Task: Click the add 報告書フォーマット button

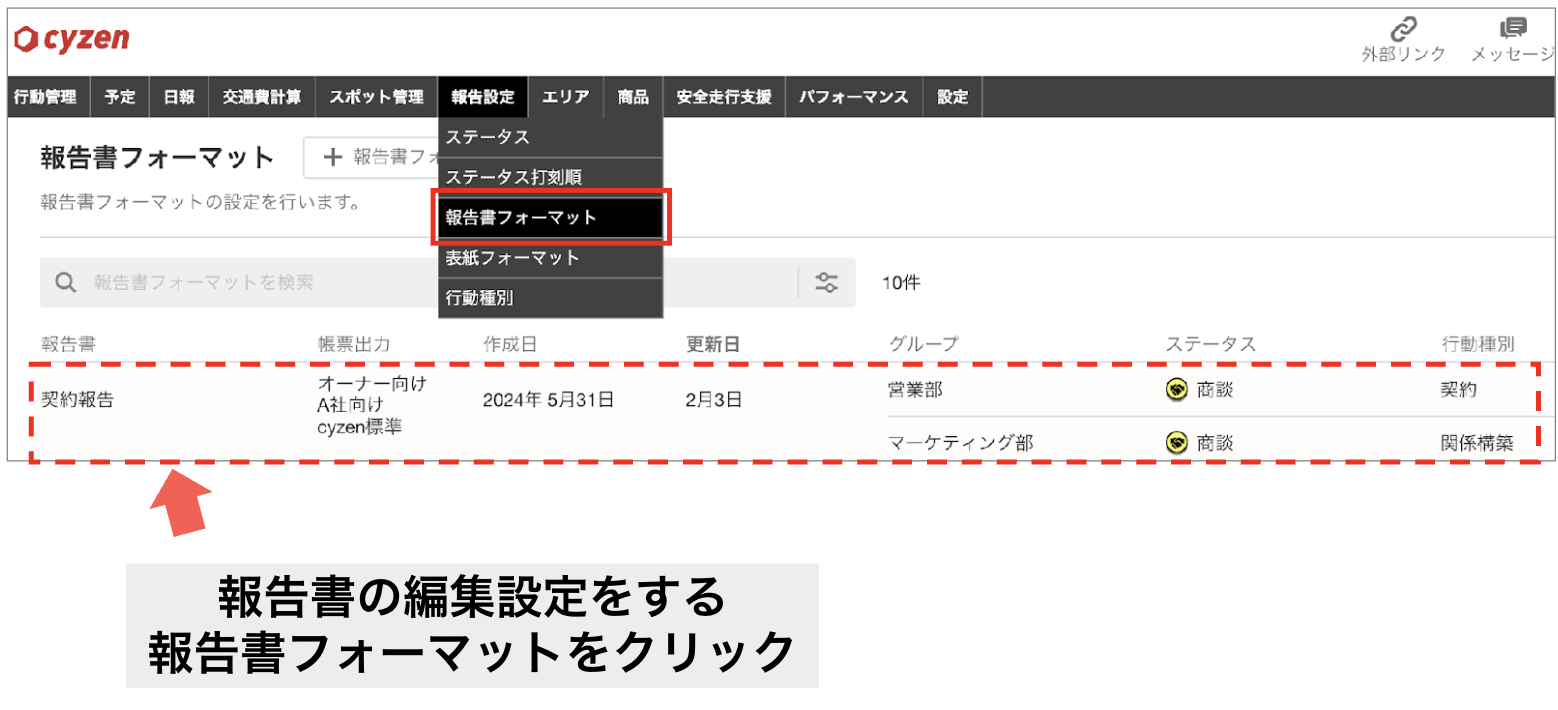Action: coord(371,157)
